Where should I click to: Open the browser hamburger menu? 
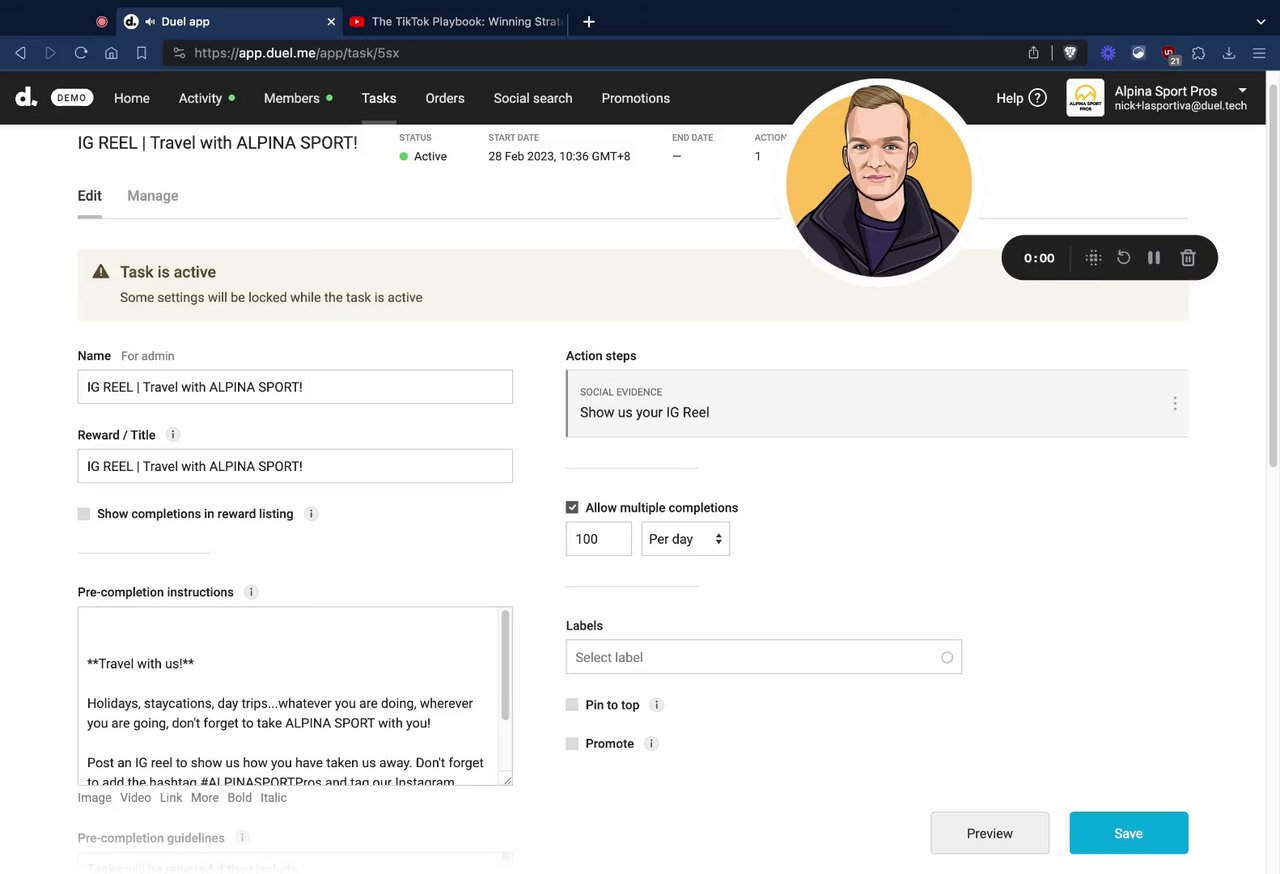click(x=1259, y=53)
